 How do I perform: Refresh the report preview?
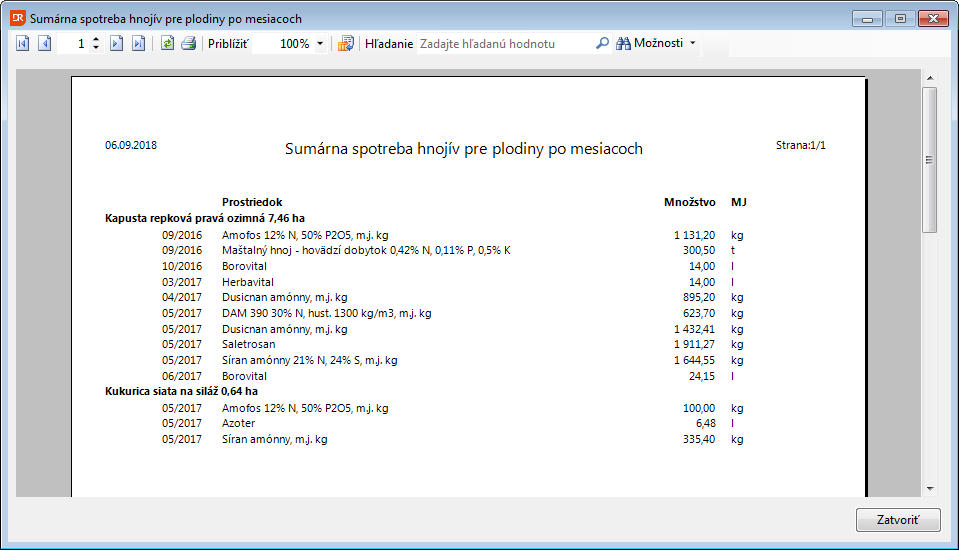click(167, 43)
